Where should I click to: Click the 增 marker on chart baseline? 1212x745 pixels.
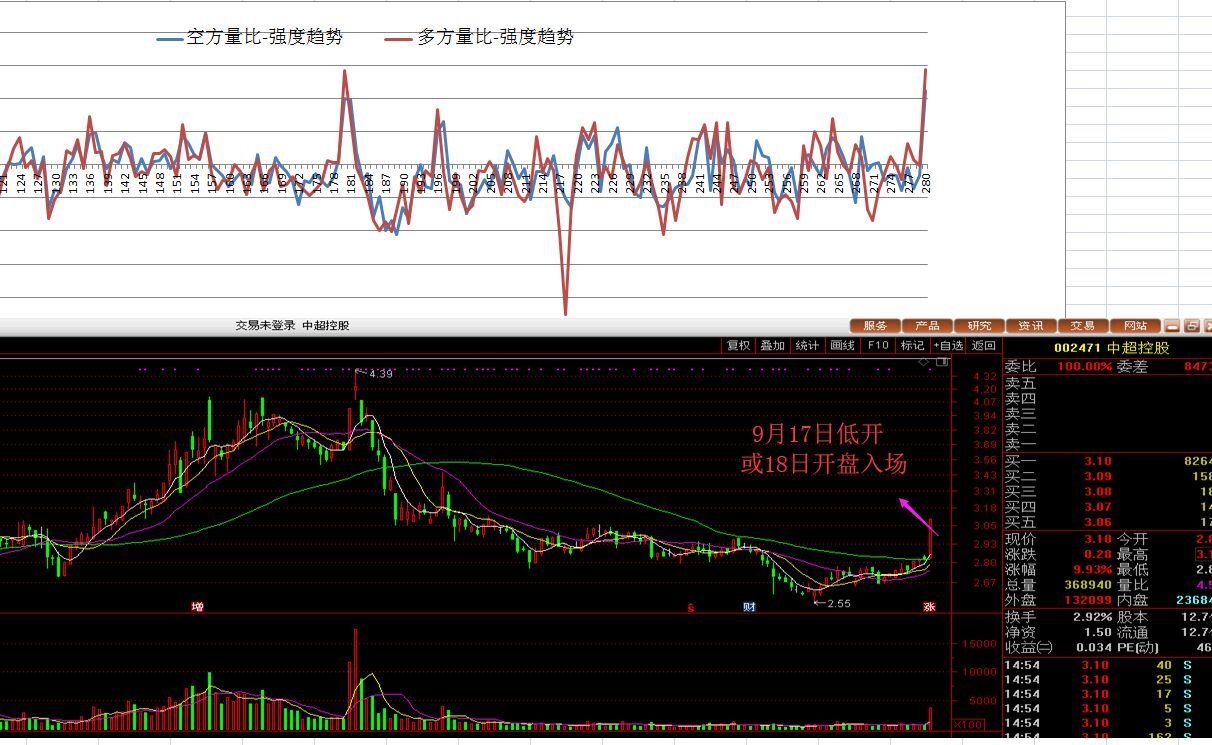[197, 607]
